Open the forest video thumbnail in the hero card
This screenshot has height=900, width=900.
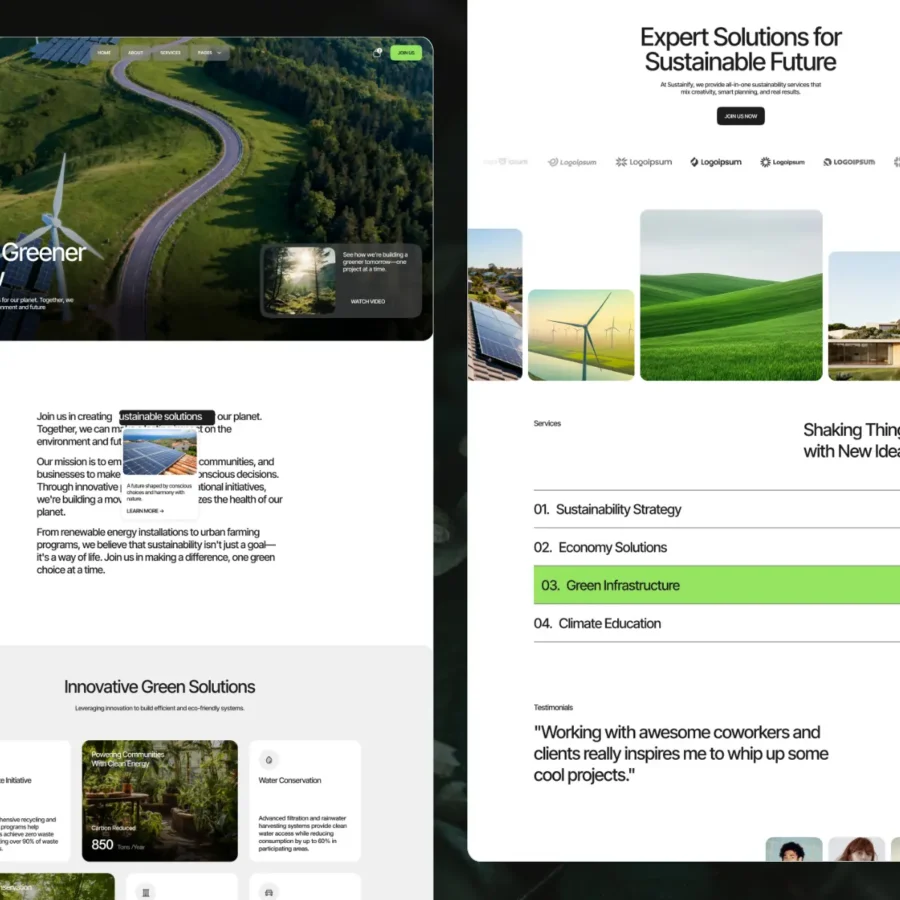pos(300,281)
